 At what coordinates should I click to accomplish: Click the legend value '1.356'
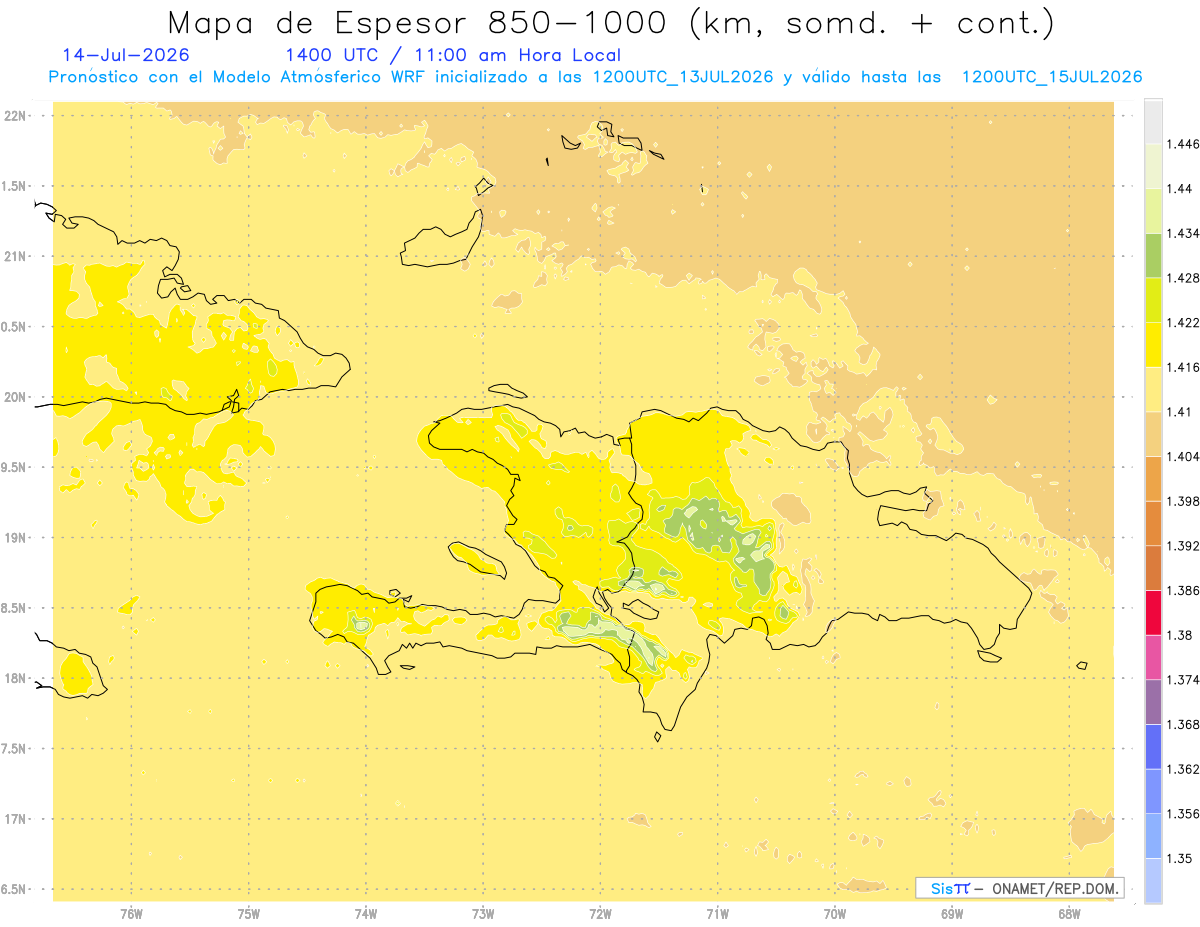1183,814
